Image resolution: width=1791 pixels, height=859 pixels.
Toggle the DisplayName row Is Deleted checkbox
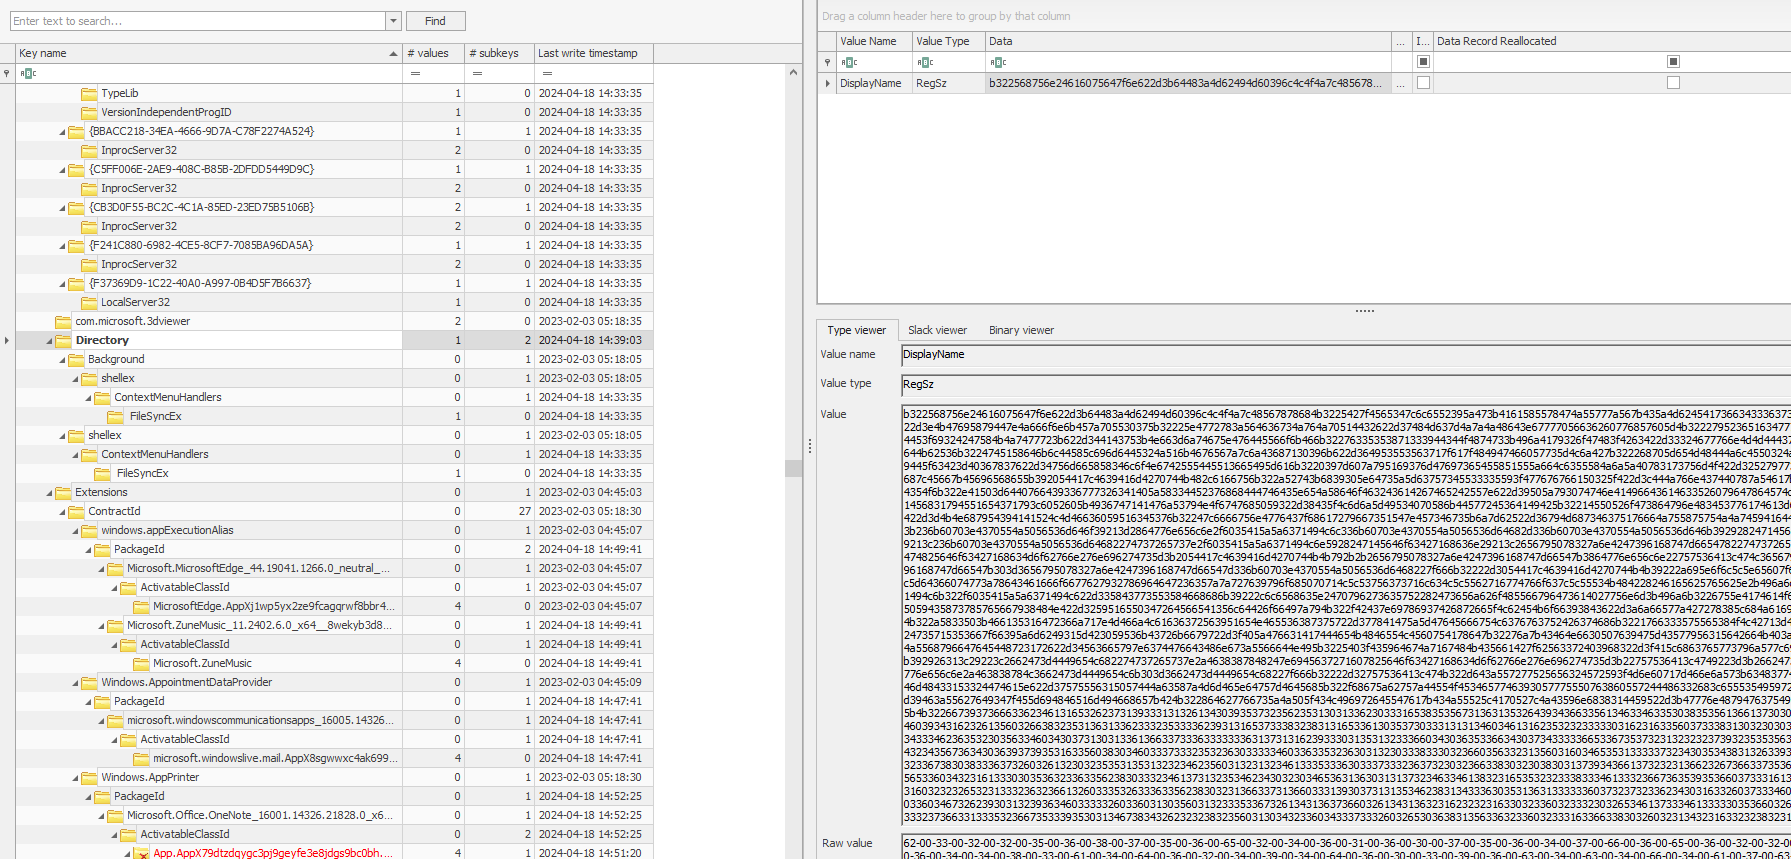(x=1423, y=83)
